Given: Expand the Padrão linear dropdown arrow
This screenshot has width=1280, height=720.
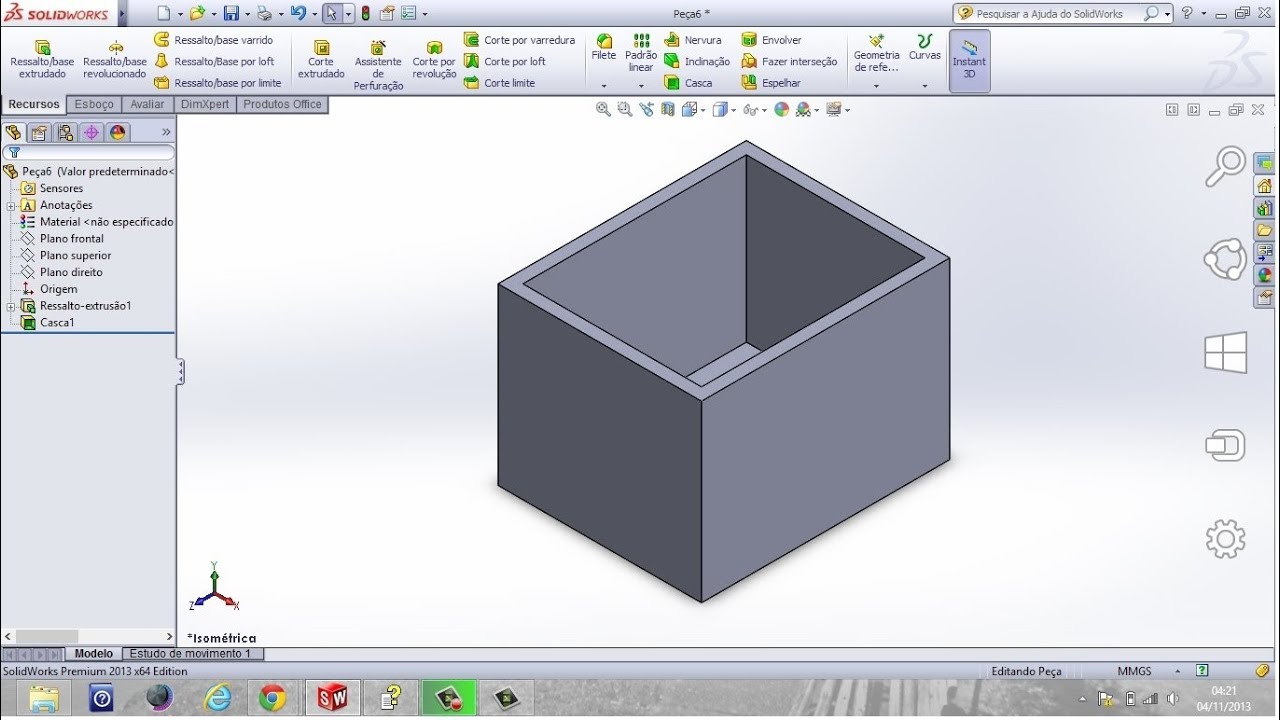Looking at the screenshot, I should 641,86.
